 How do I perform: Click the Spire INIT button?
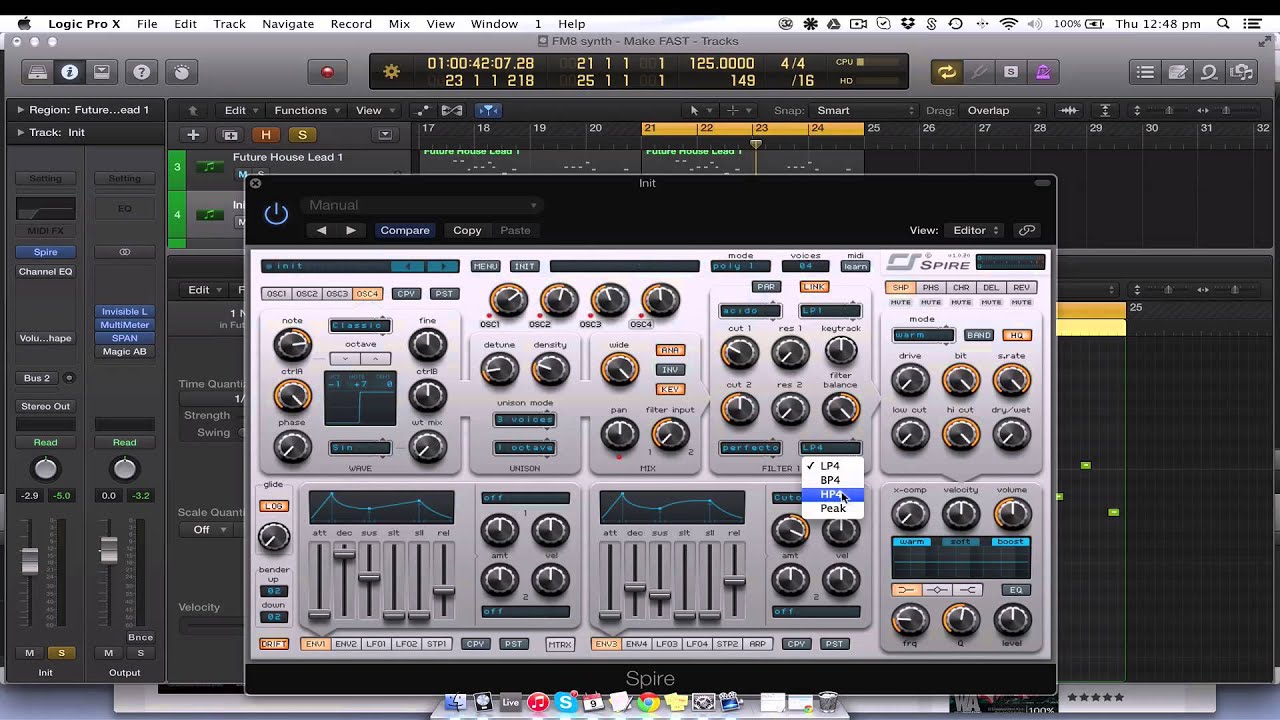pos(524,266)
